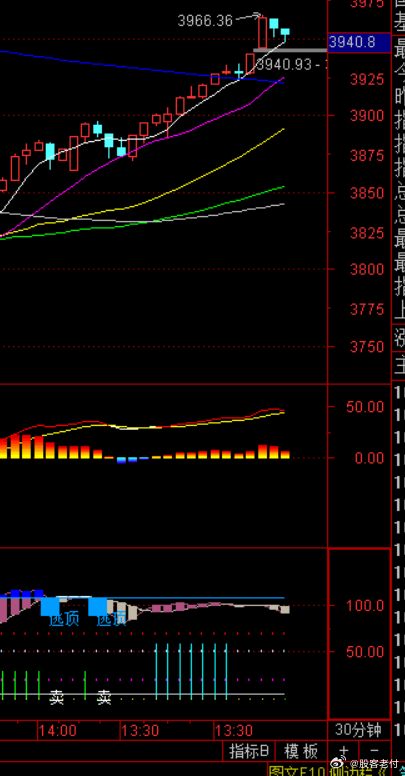Click the 3775 price axis label
This screenshot has width=405, height=776.
[x=367, y=309]
